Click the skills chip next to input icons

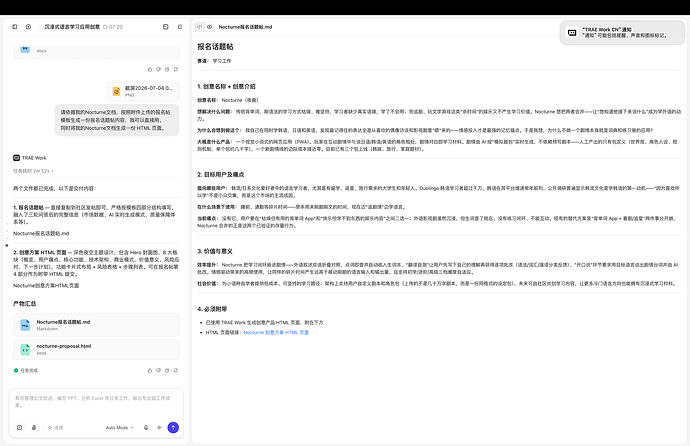click(55, 428)
